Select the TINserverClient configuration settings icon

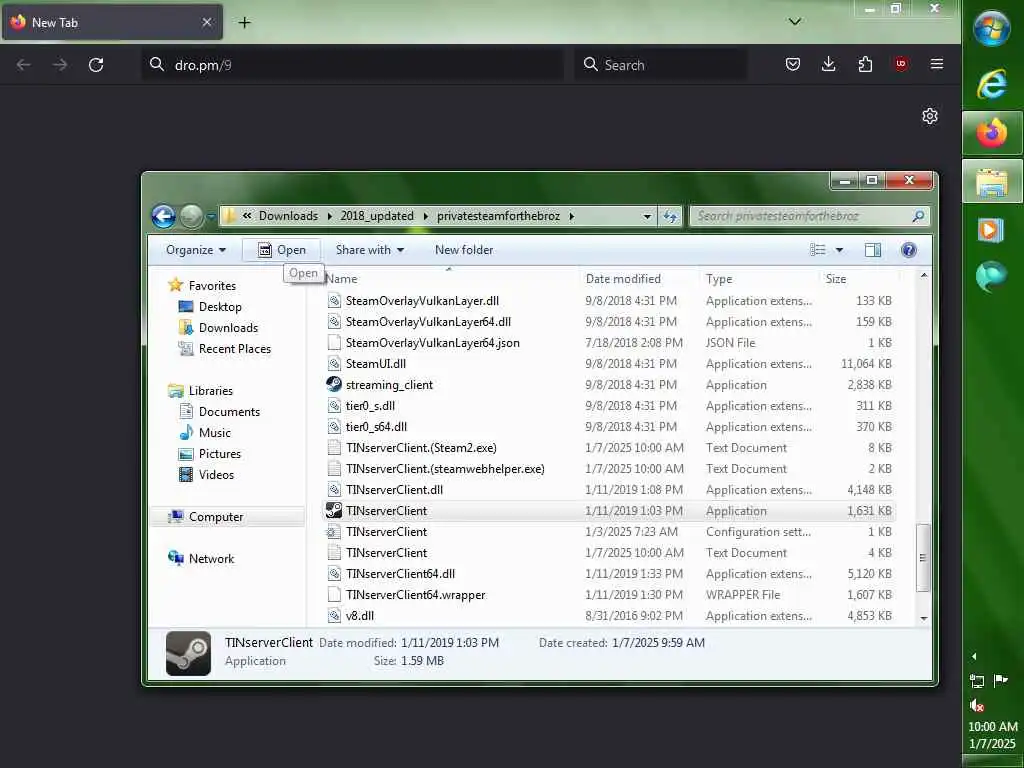click(x=334, y=532)
